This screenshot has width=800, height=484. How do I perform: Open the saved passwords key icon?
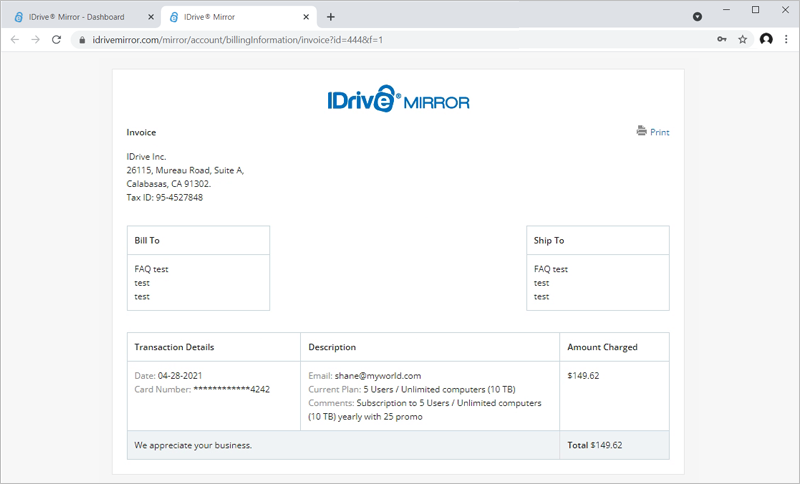coord(722,39)
